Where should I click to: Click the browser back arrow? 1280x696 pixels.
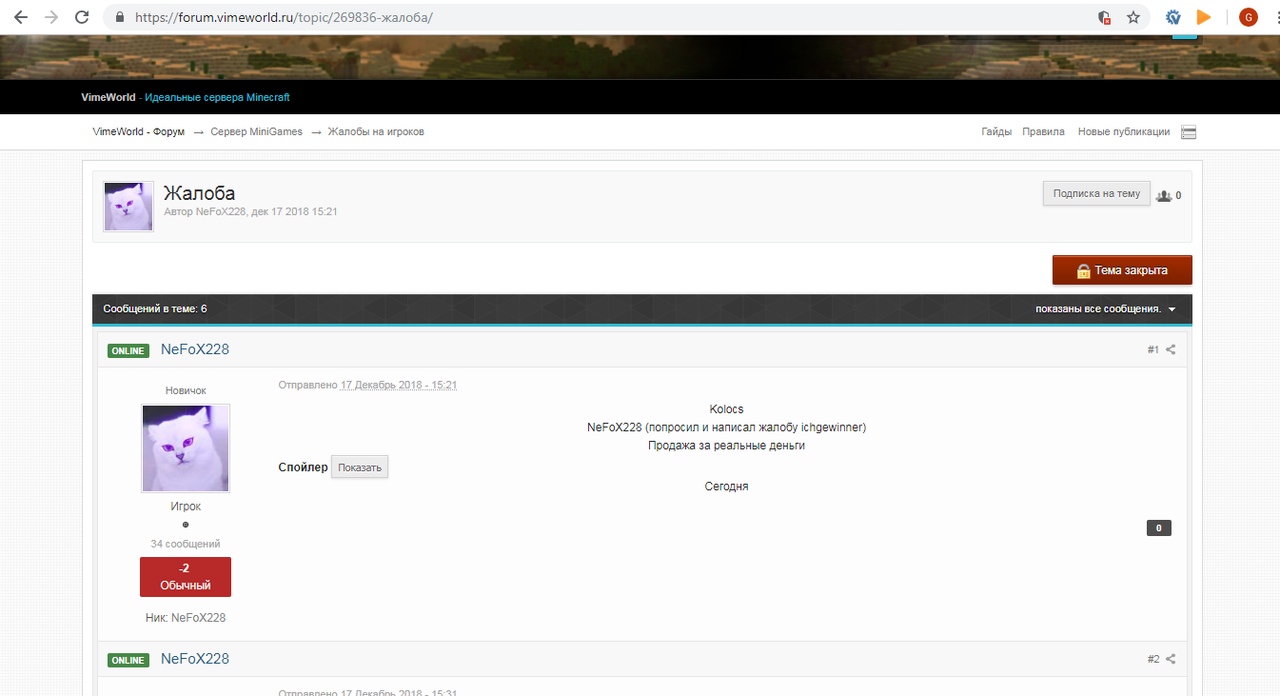21,17
